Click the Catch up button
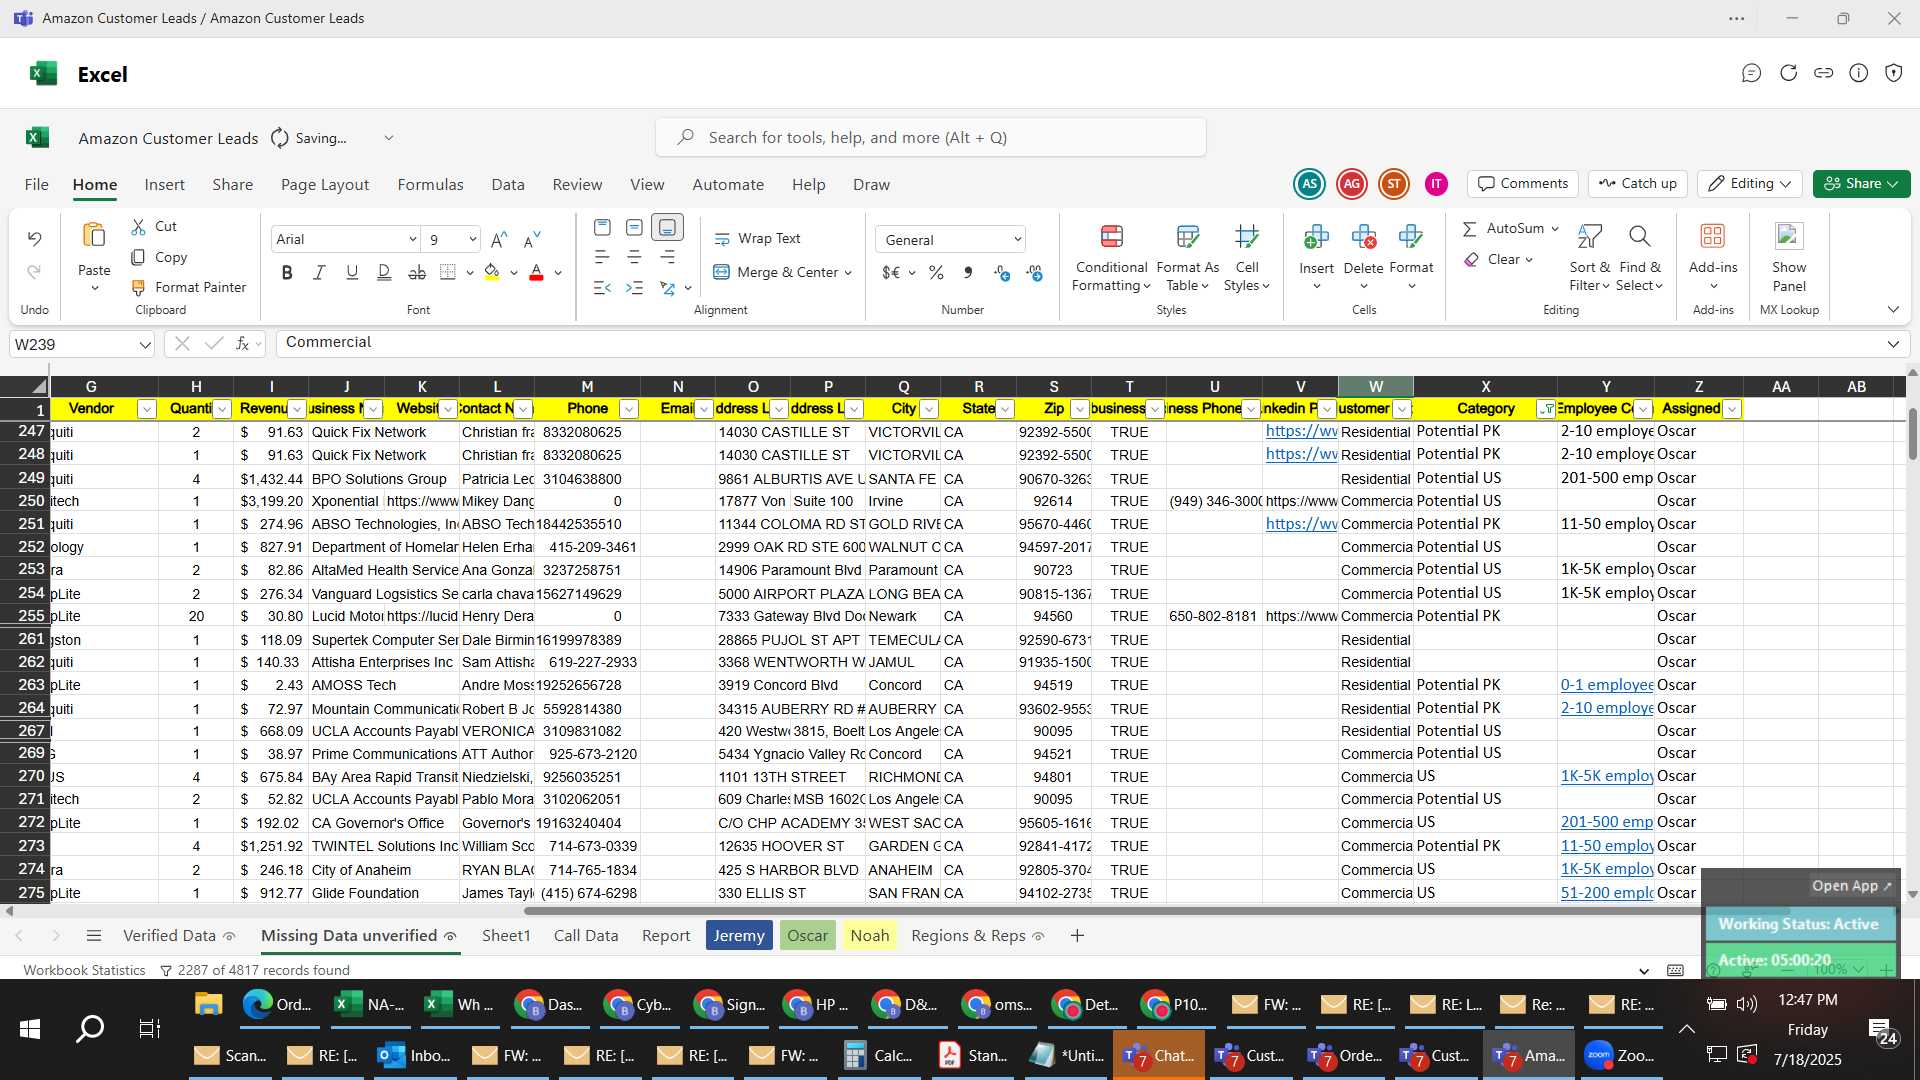 pyautogui.click(x=1637, y=184)
